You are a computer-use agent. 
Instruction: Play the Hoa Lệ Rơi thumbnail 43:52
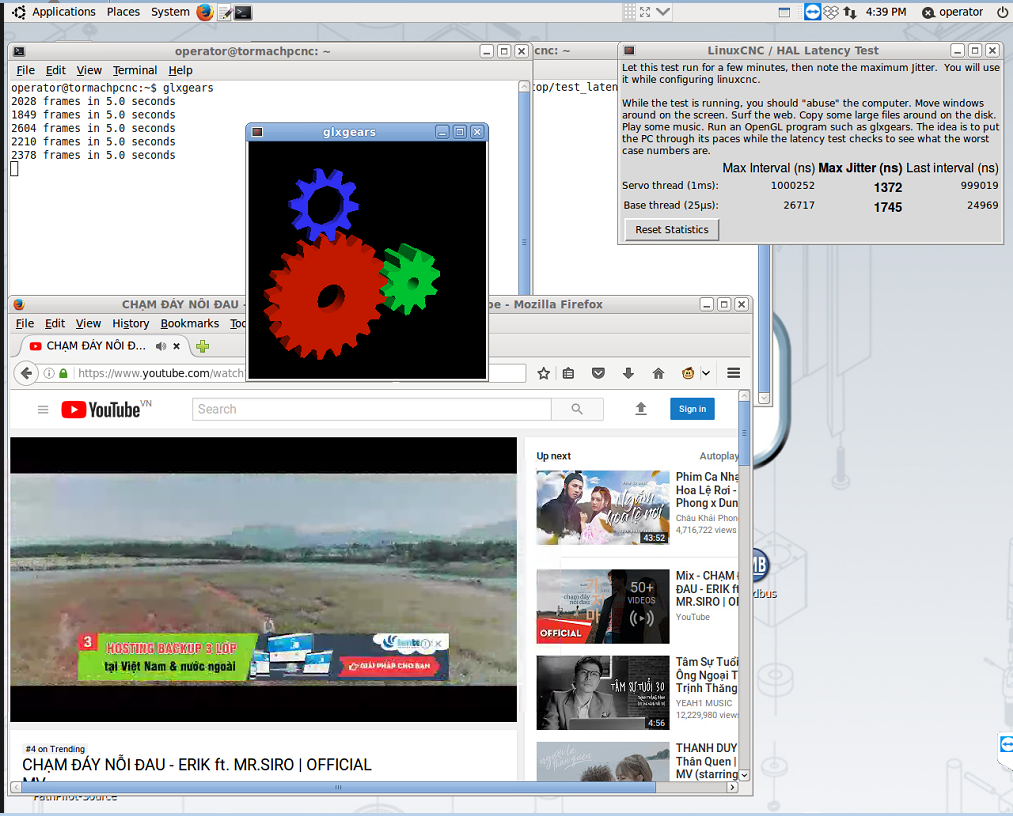click(603, 507)
